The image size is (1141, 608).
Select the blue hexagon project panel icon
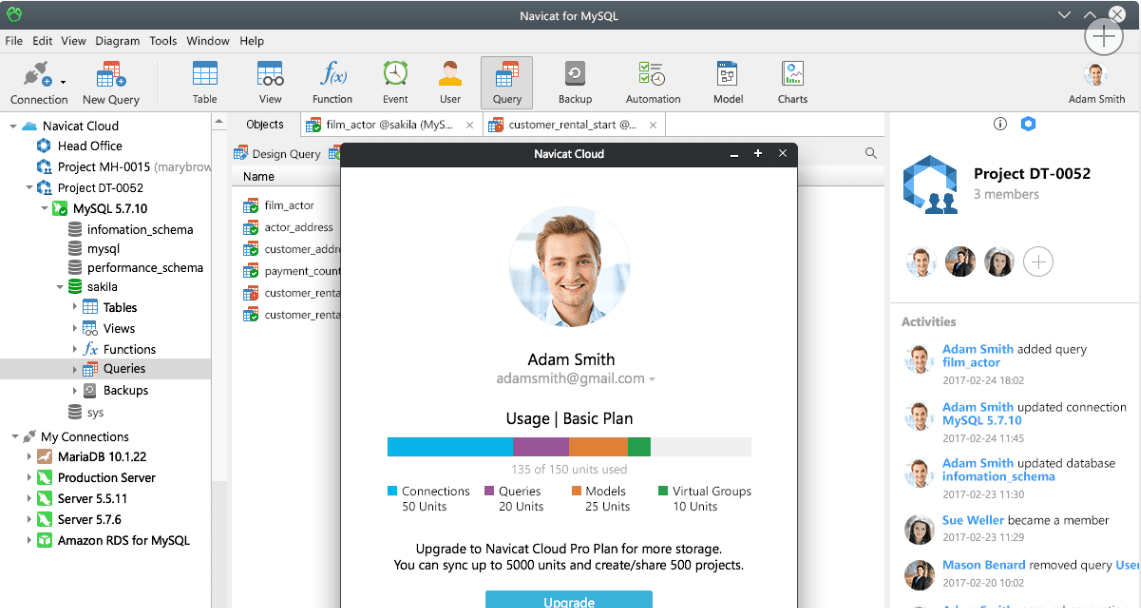tap(1027, 124)
